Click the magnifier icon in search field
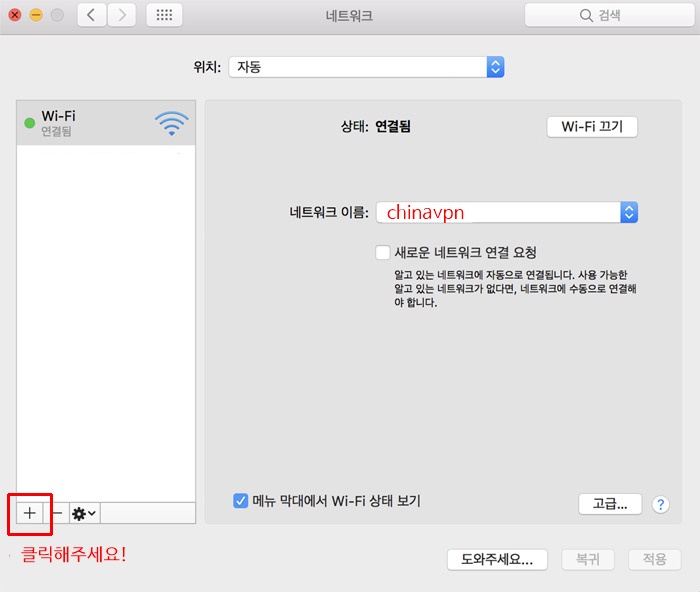The image size is (700, 592). [586, 15]
